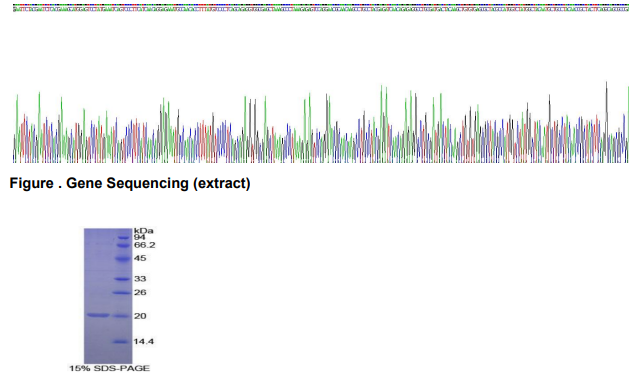Viewport: 638px width, 385px height.
Task: Select the '15% SDS-PAGE' label
Action: point(109,368)
